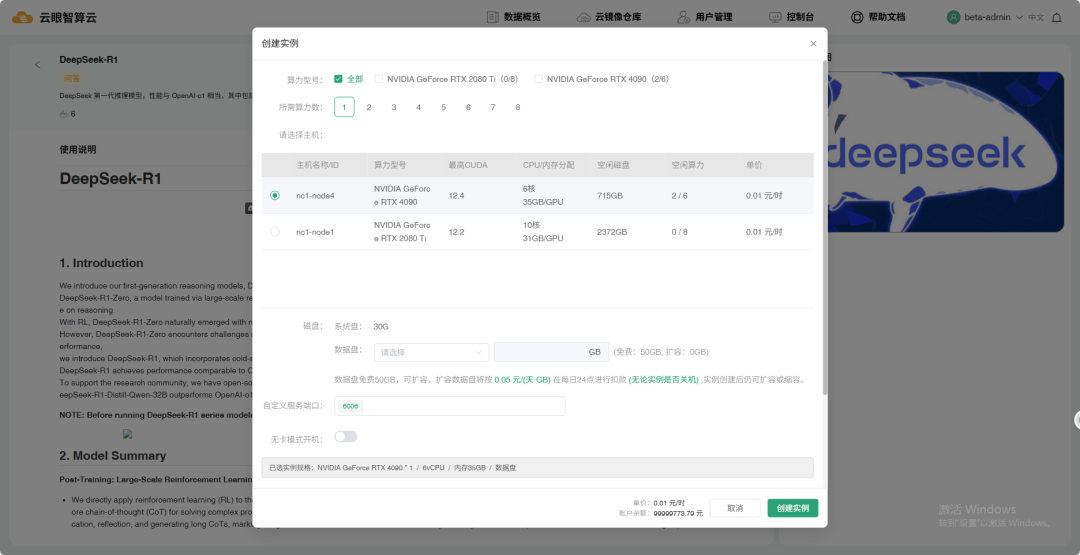Uncheck the 全部 compute model checkbox
Screen dimensions: 1080x555
pos(338,79)
